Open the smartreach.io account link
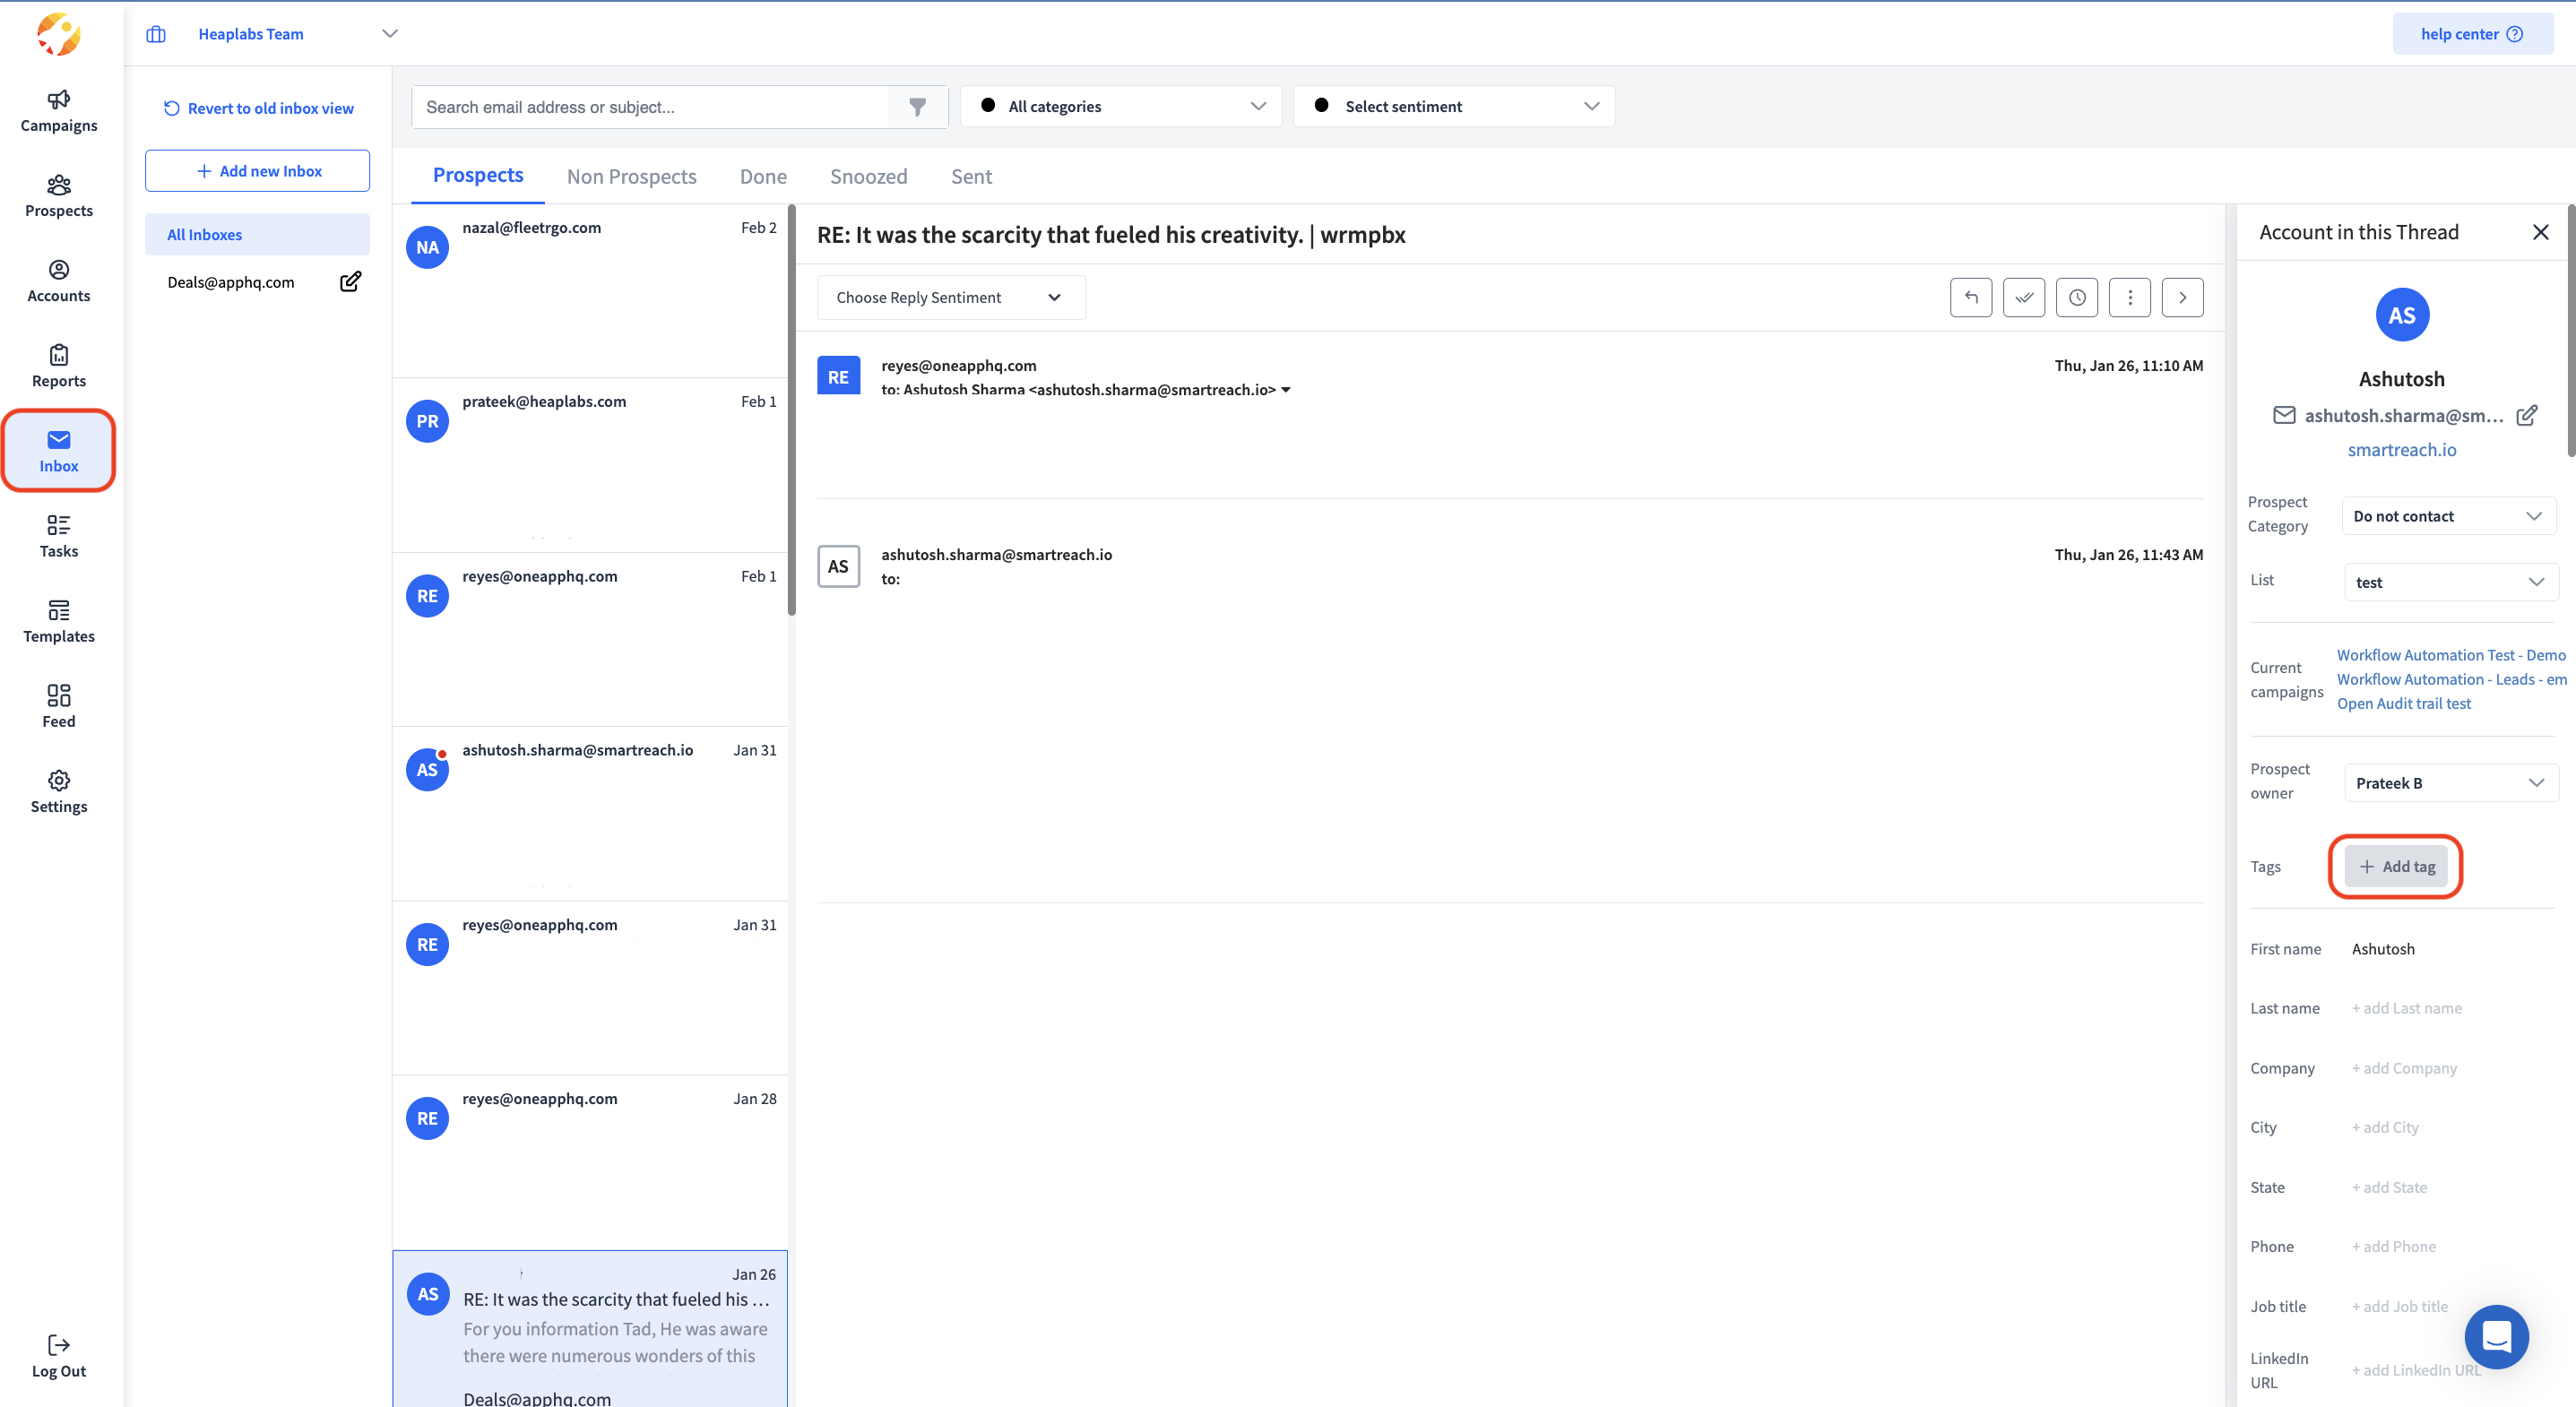 2401,449
